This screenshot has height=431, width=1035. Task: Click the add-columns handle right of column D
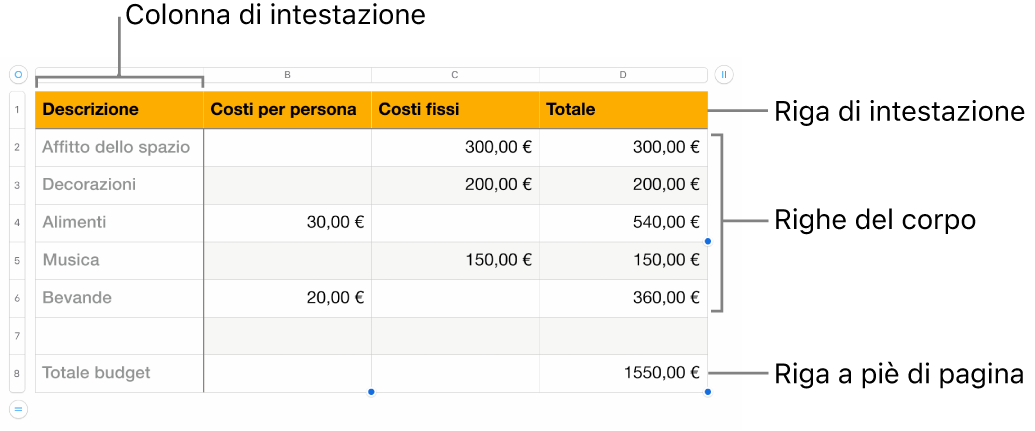click(x=724, y=74)
